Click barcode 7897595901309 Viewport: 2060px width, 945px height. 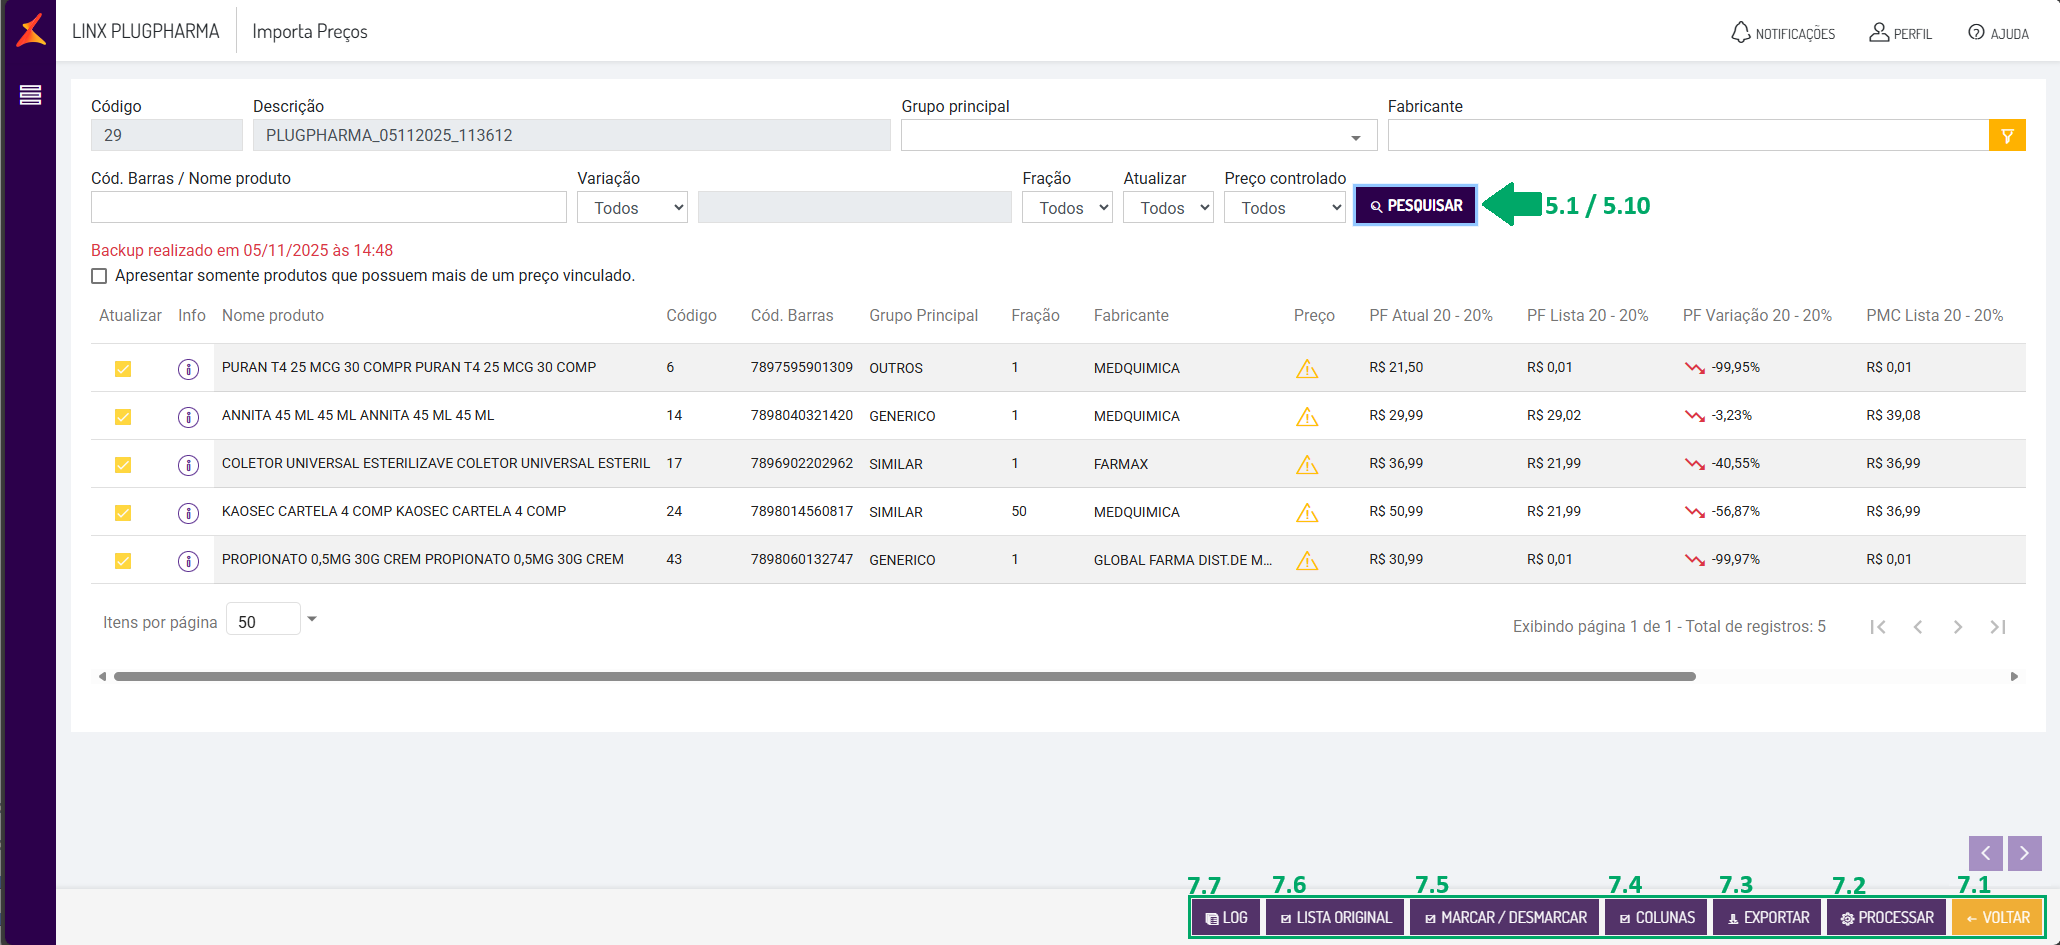802,368
